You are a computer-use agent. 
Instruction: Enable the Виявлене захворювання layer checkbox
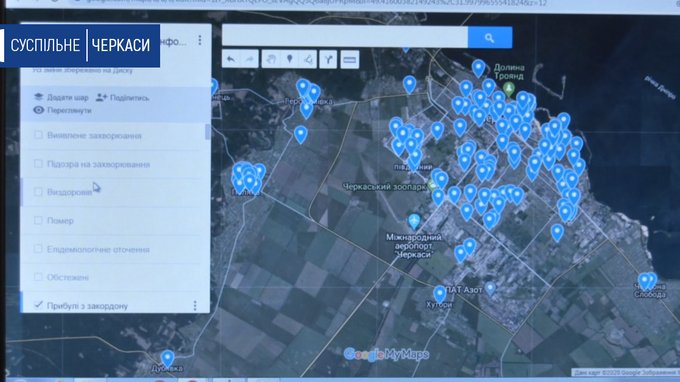(38, 135)
